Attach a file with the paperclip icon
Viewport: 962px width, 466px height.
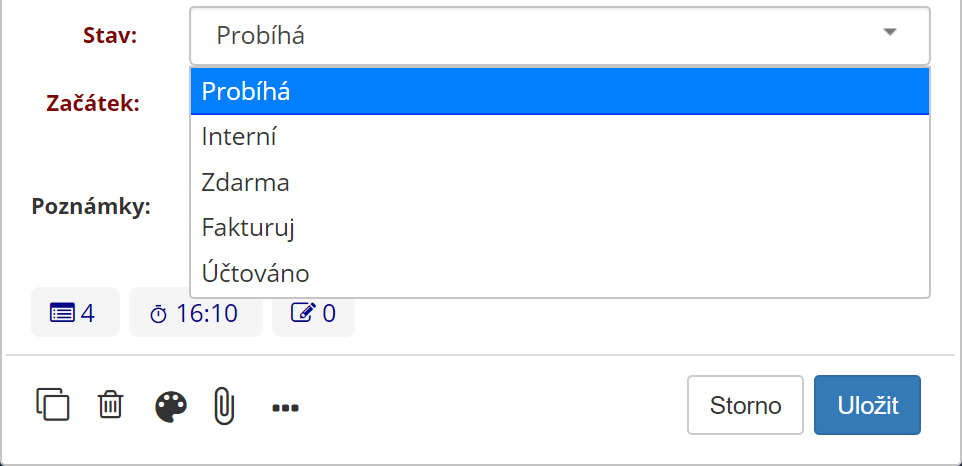(225, 406)
